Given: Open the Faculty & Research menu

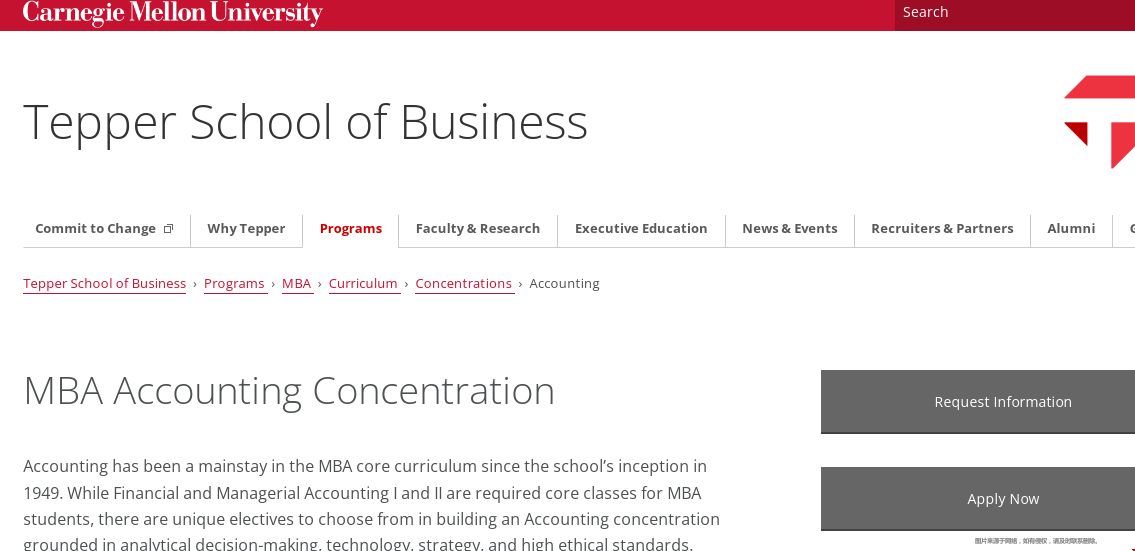Looking at the screenshot, I should (x=478, y=229).
